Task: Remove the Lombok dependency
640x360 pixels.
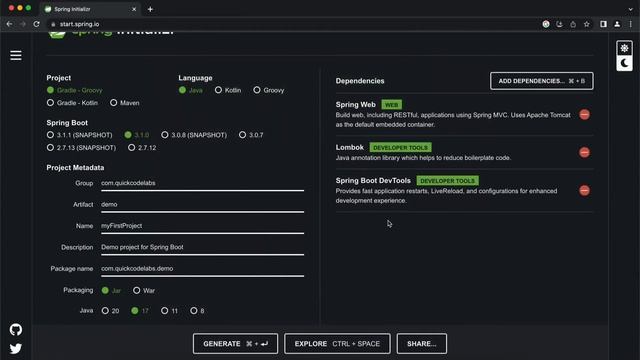Action: pyautogui.click(x=584, y=152)
